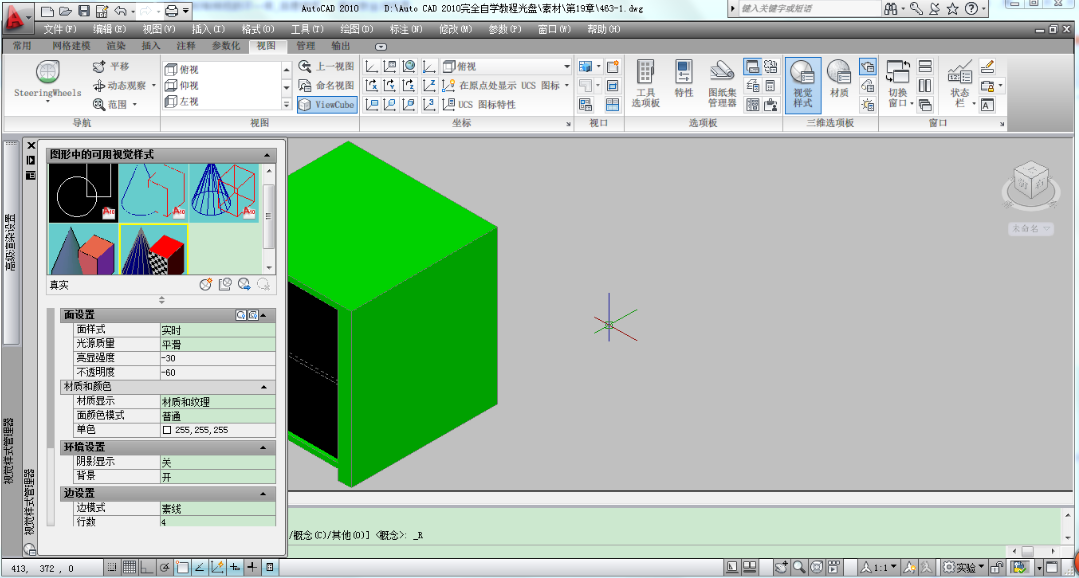Open the 绘图 menu
The image size is (1079, 578).
[x=356, y=30]
